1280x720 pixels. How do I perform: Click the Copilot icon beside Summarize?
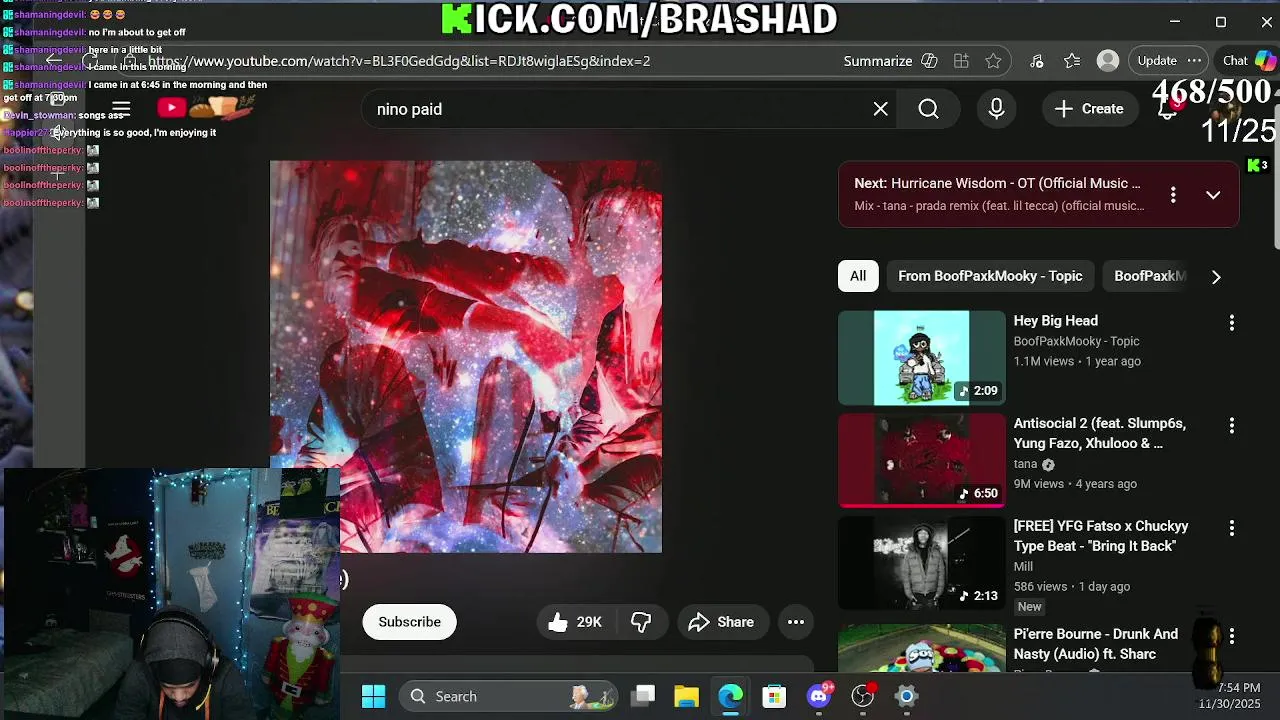pos(929,61)
